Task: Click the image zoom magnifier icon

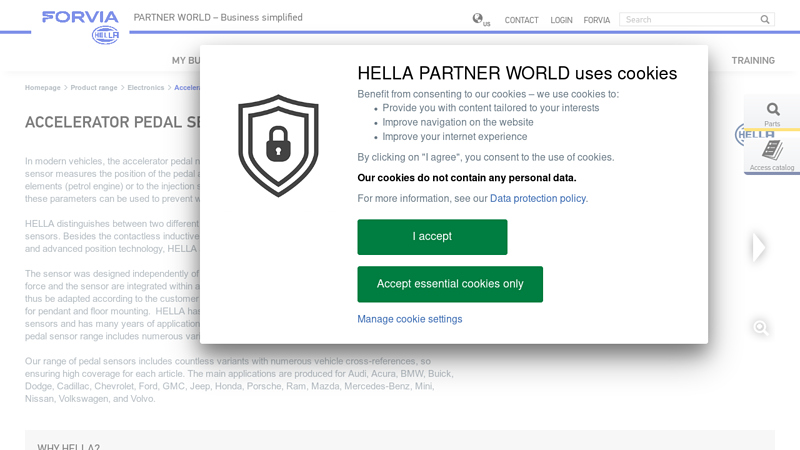Action: tap(761, 327)
